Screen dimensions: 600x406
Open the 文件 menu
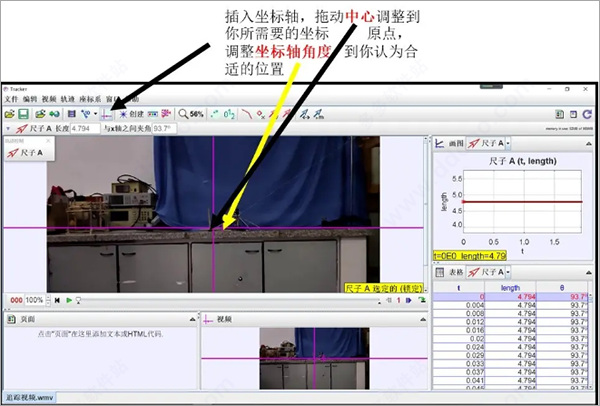11,99
